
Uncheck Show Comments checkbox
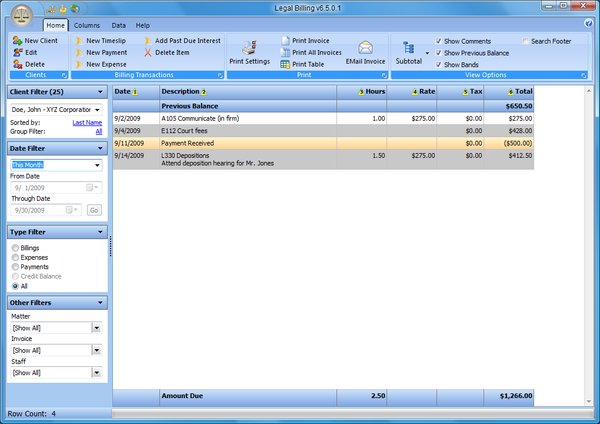click(438, 41)
